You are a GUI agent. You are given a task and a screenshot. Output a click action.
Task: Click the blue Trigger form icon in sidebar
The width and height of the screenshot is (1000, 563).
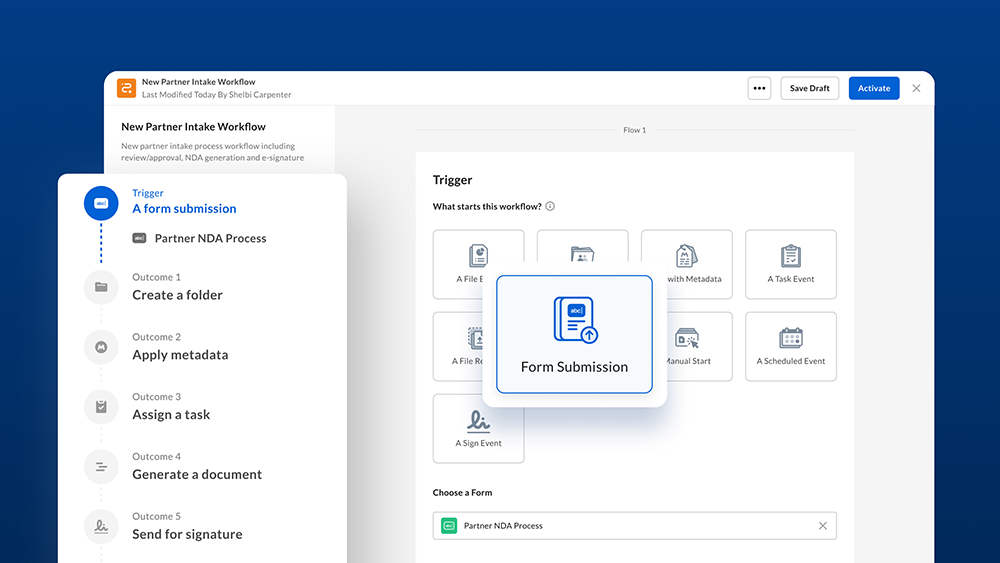(x=101, y=203)
